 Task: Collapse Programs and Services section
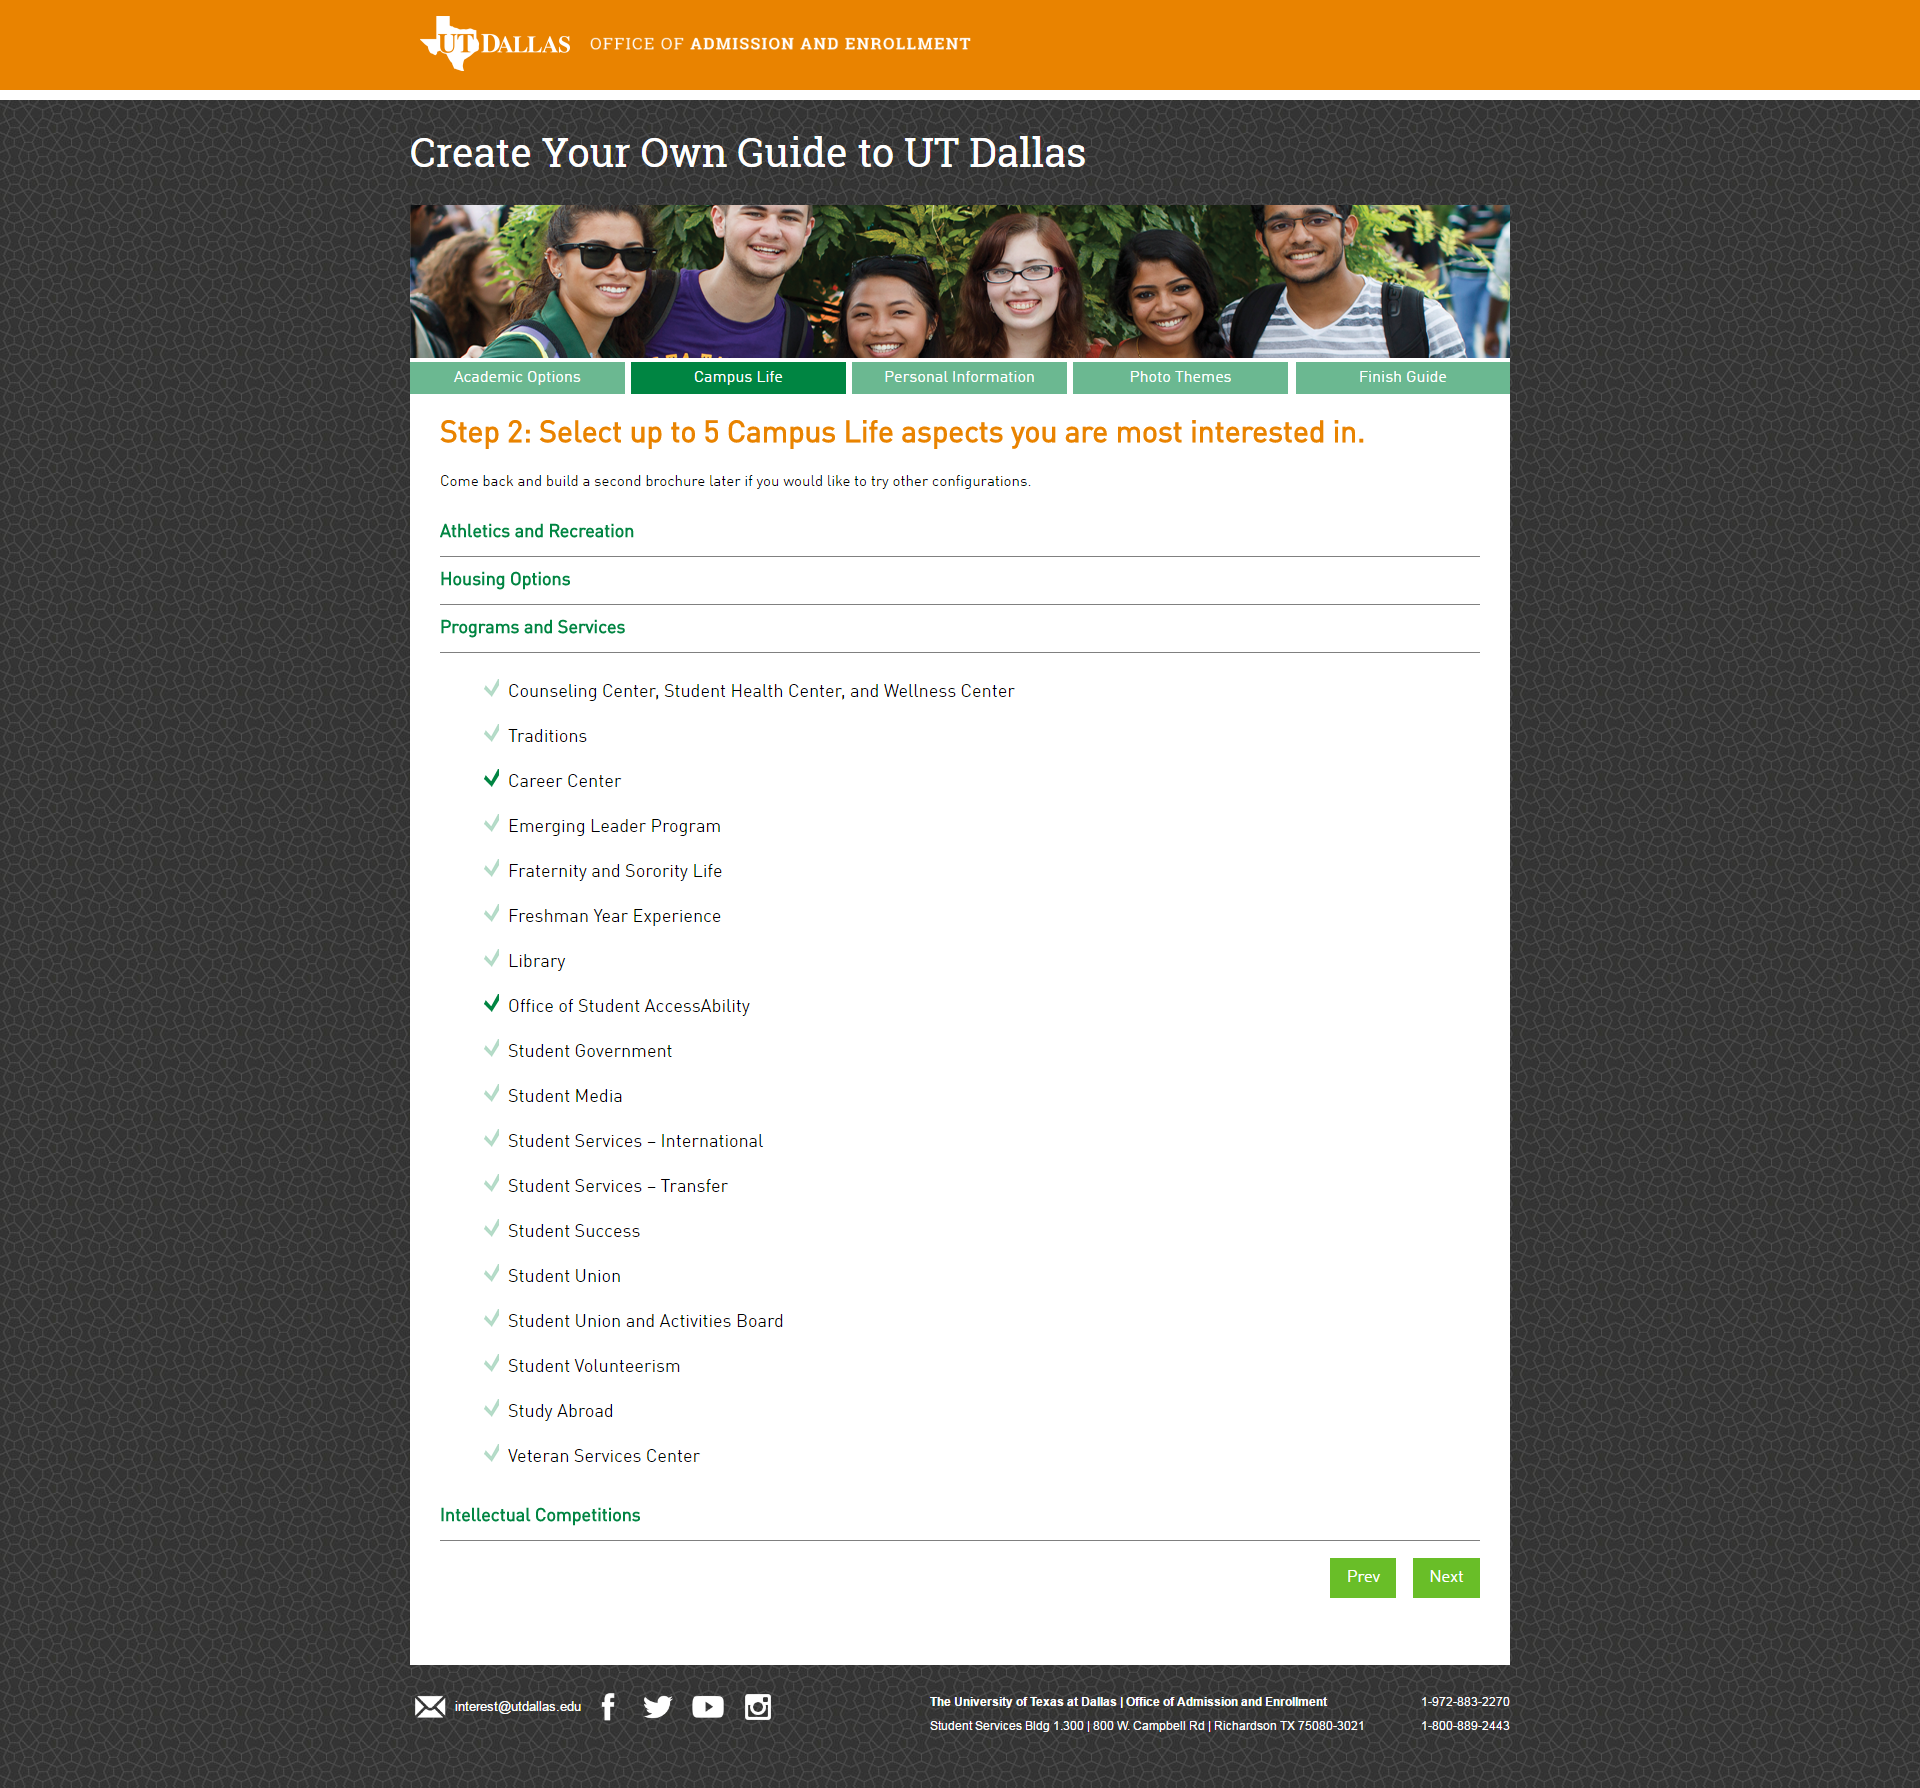point(532,627)
